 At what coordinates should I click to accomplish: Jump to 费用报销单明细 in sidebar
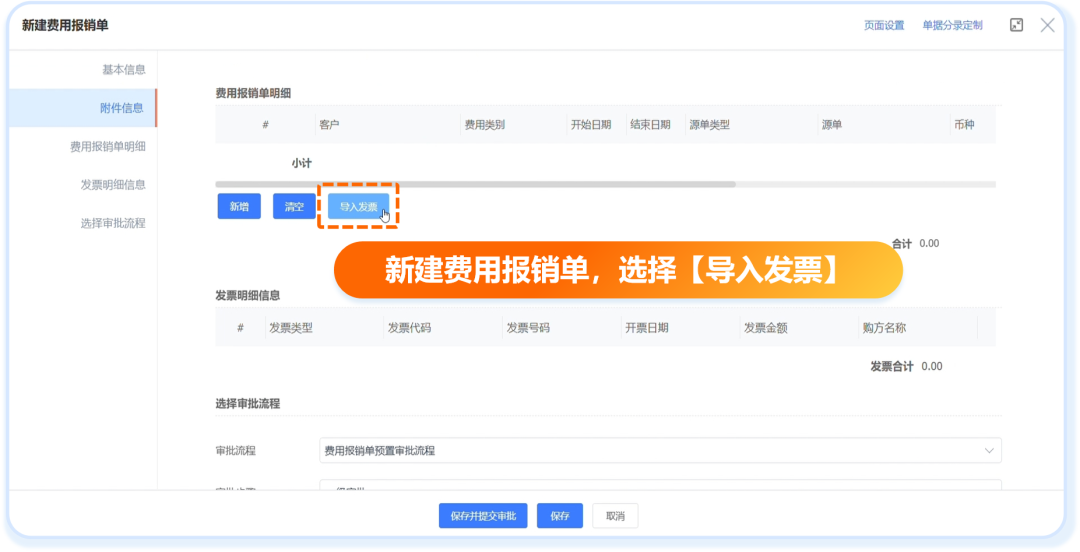click(107, 147)
